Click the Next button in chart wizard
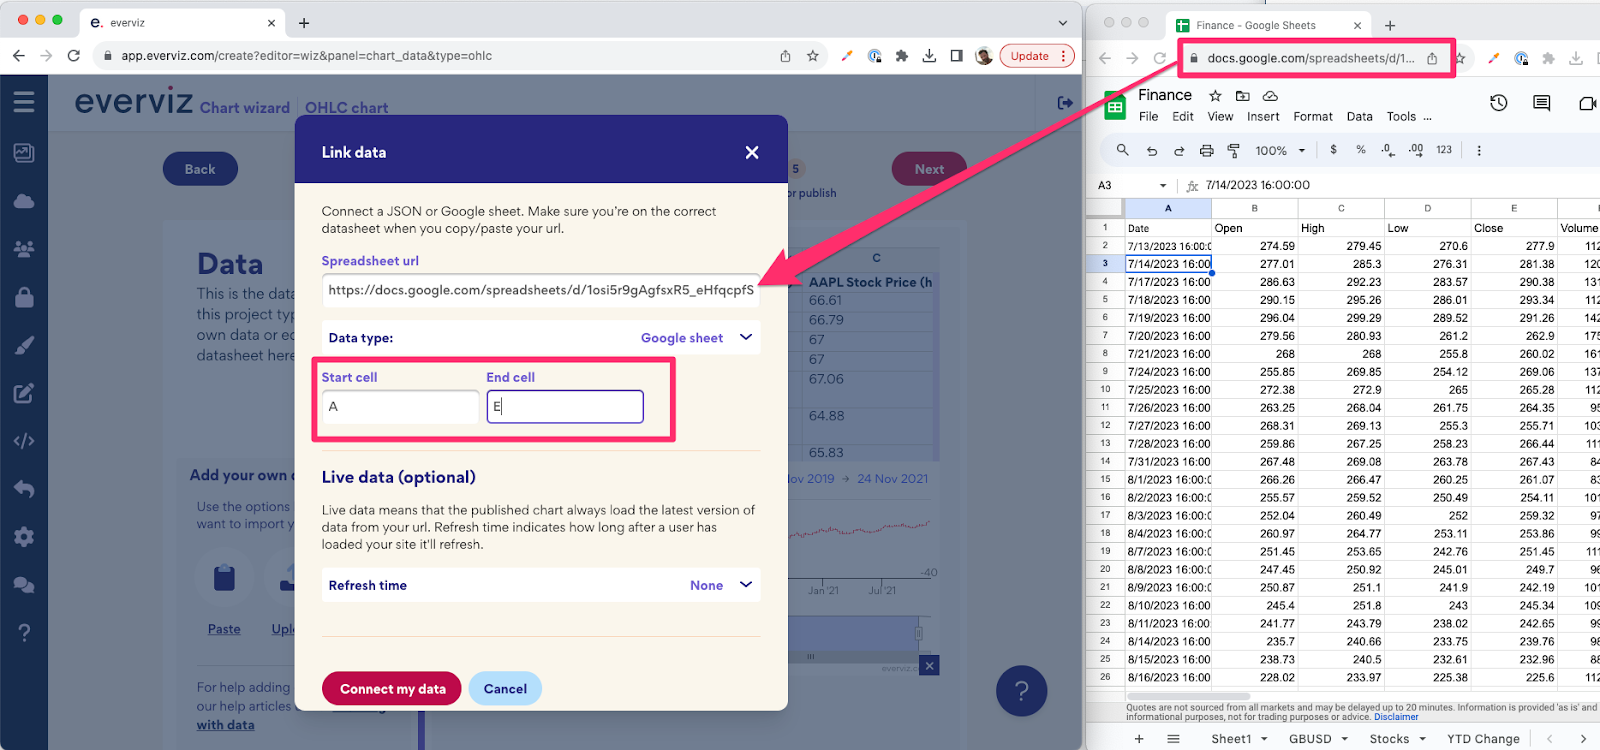Viewport: 1600px width, 750px height. pos(929,169)
